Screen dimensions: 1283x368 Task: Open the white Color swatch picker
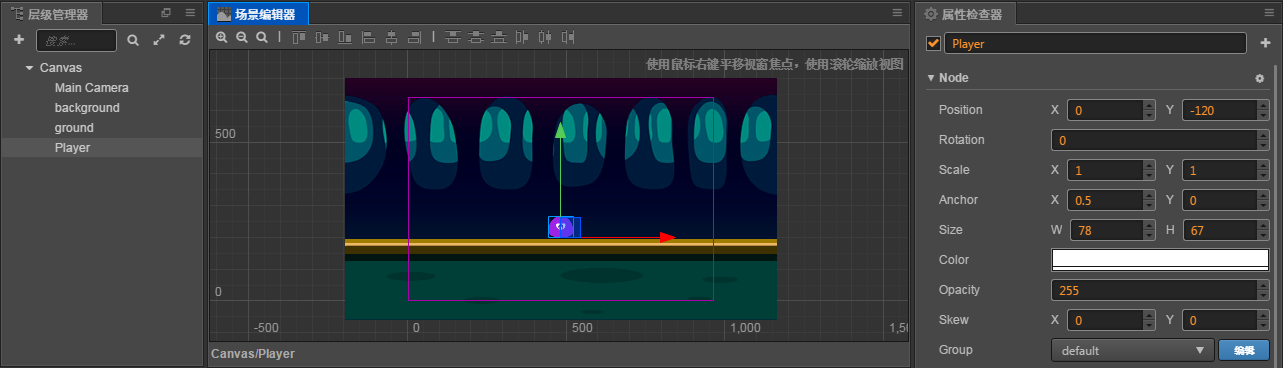pyautogui.click(x=1160, y=260)
